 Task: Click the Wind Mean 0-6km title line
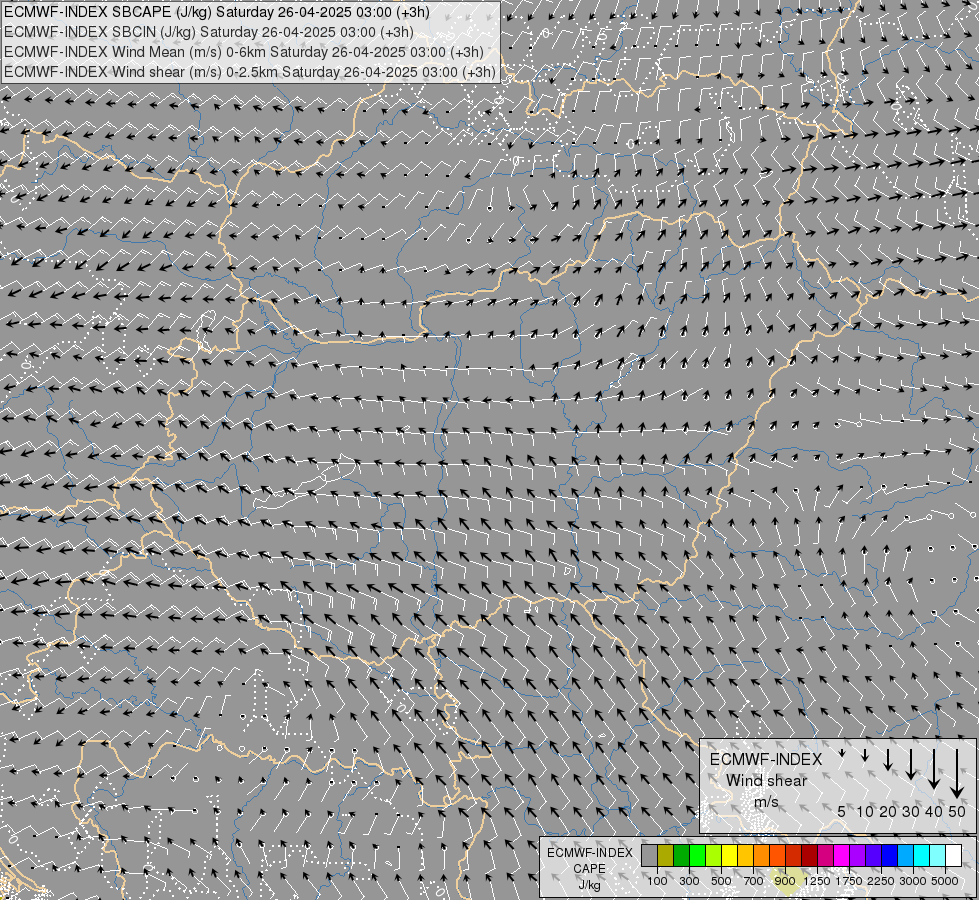(x=244, y=52)
